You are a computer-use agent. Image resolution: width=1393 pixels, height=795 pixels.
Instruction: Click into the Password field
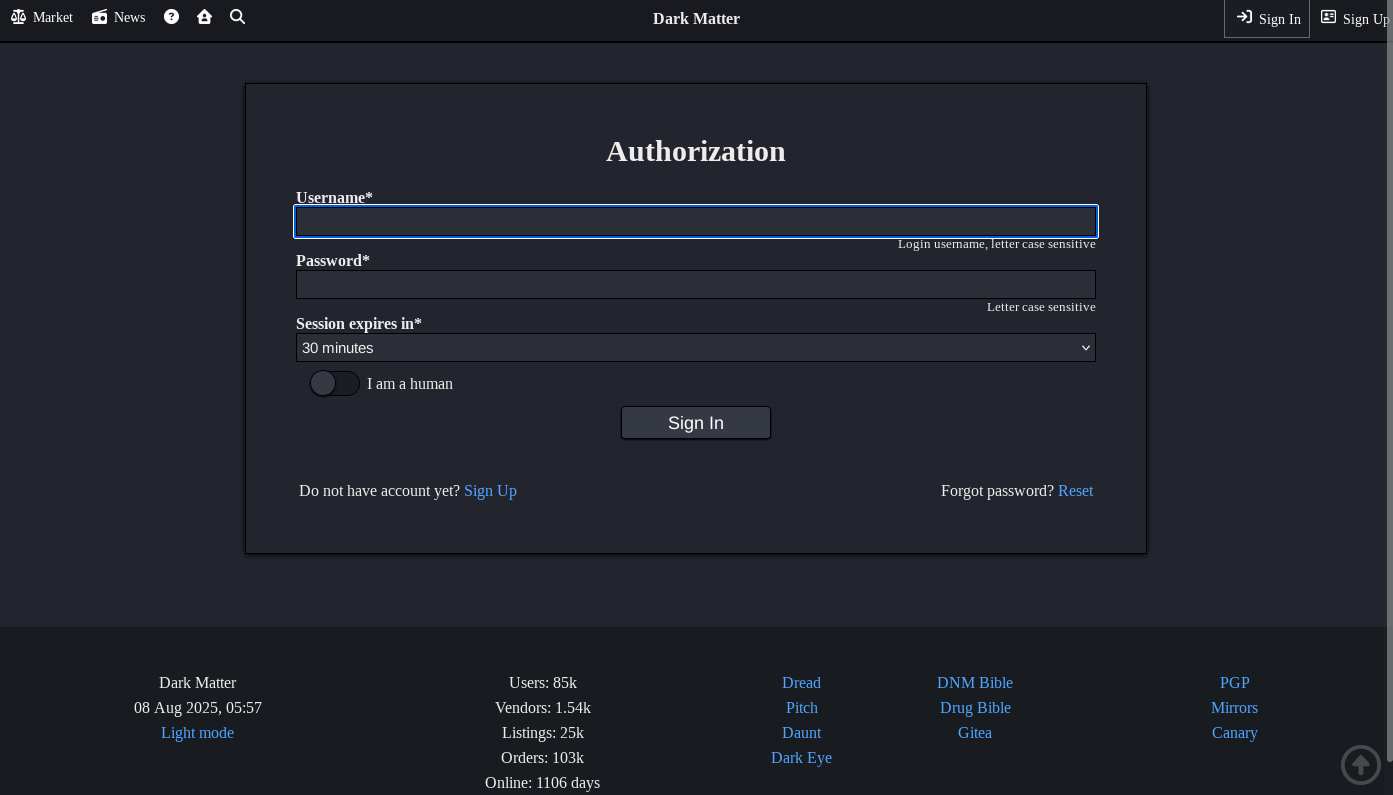(x=695, y=284)
